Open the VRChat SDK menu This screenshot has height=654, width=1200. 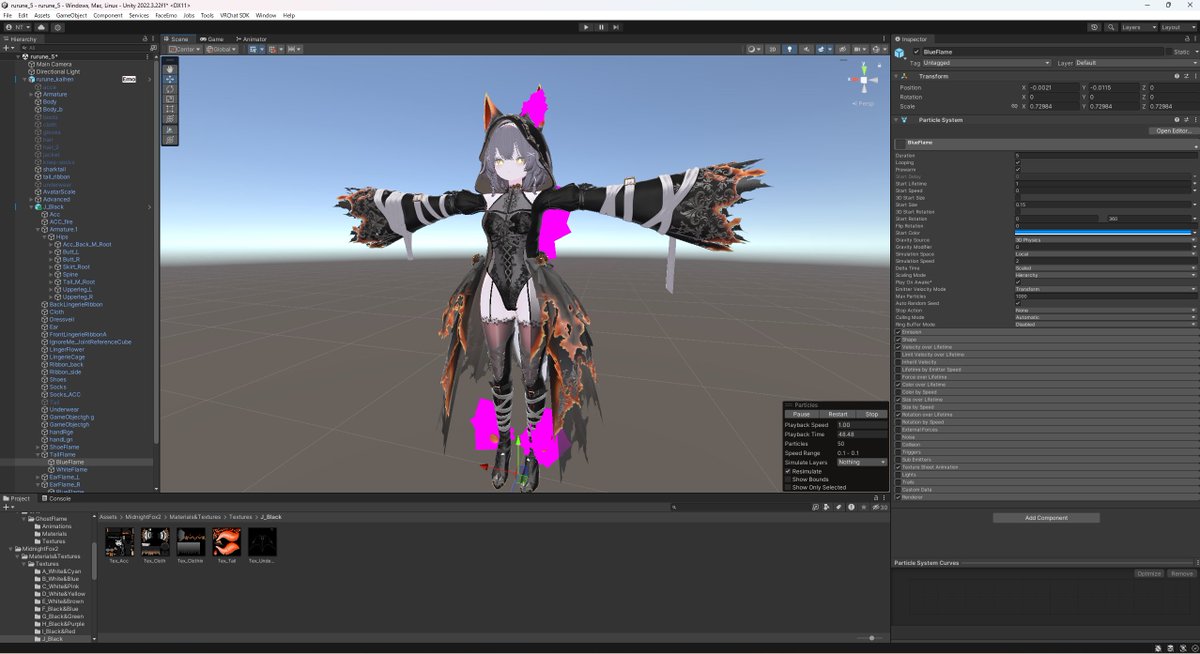pos(235,16)
